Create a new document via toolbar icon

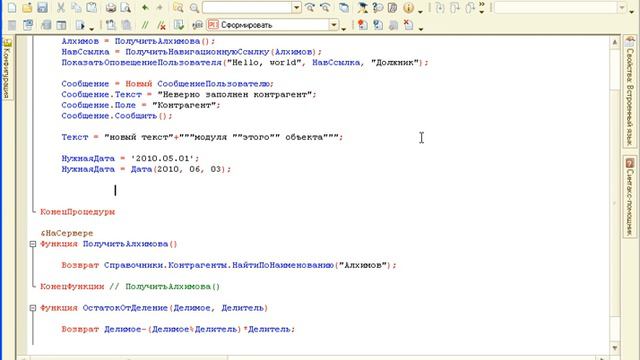click(x=12, y=7)
